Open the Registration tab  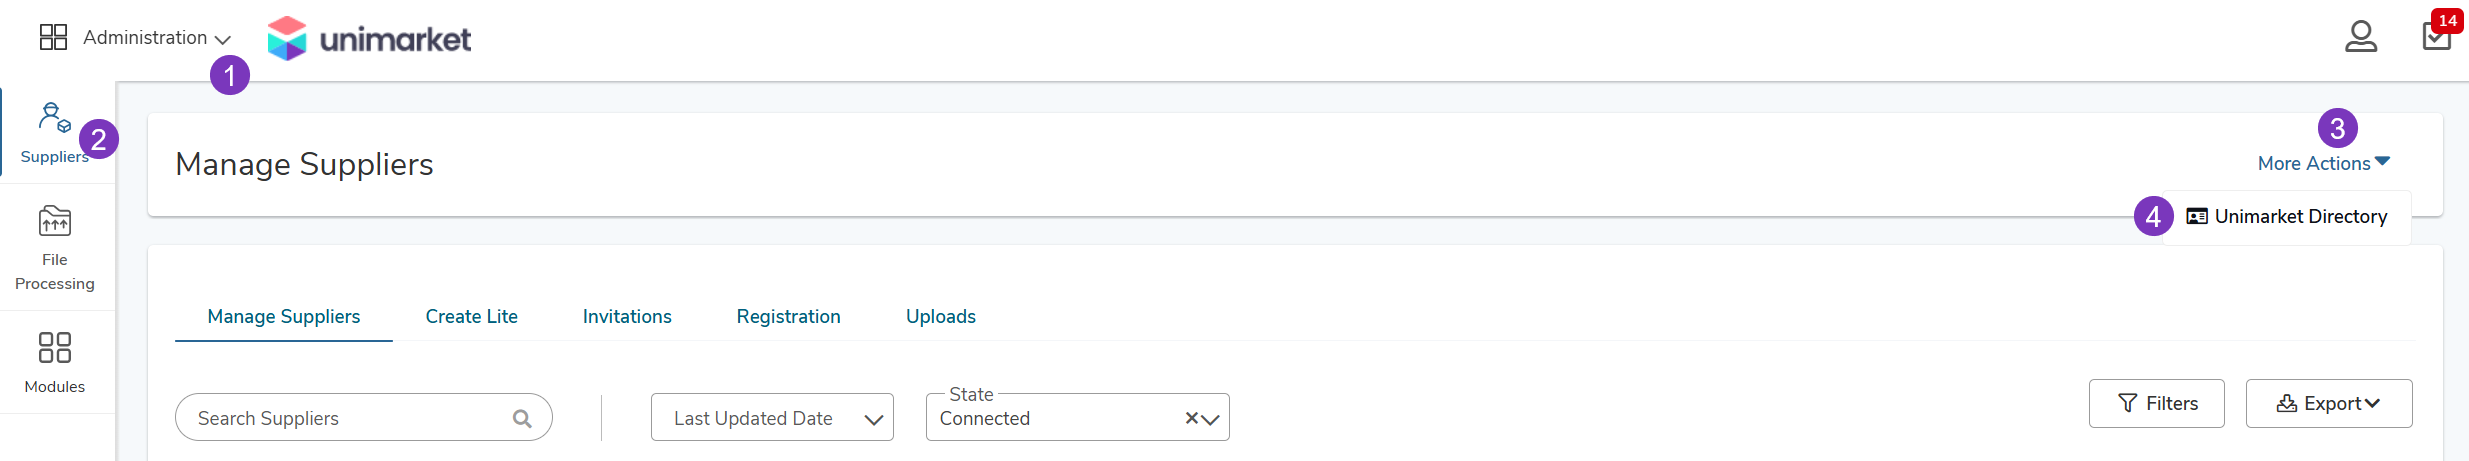pos(789,316)
